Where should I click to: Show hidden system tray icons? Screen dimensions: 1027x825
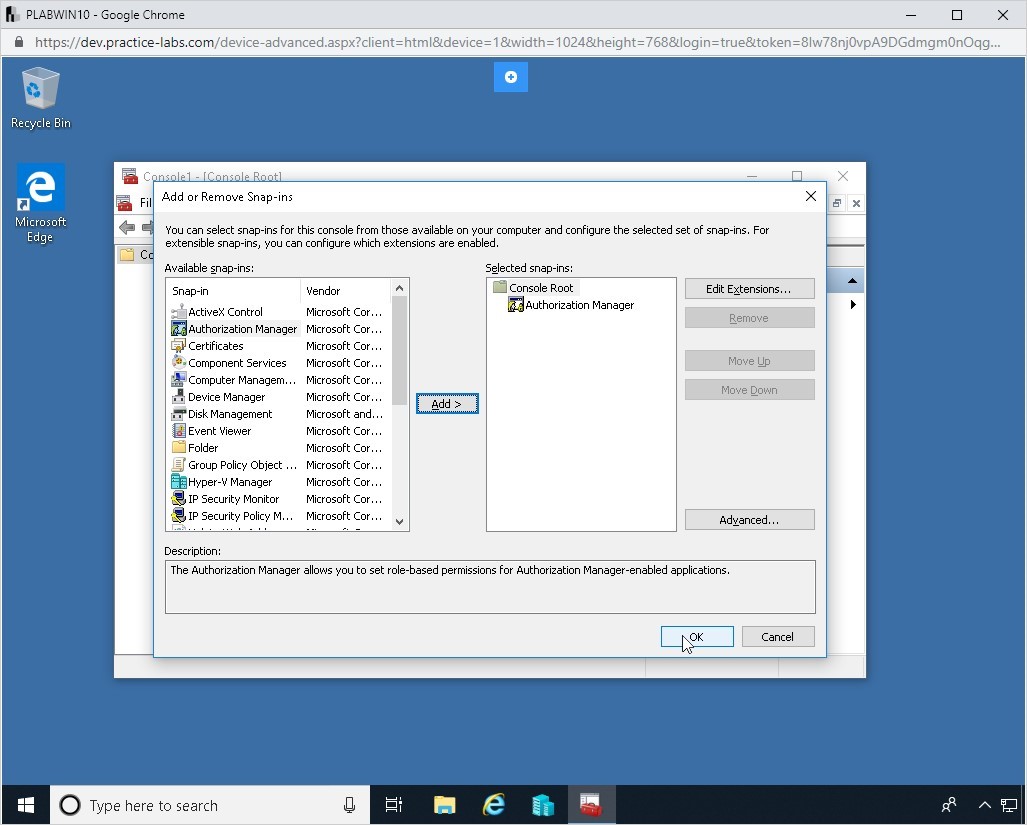[984, 805]
